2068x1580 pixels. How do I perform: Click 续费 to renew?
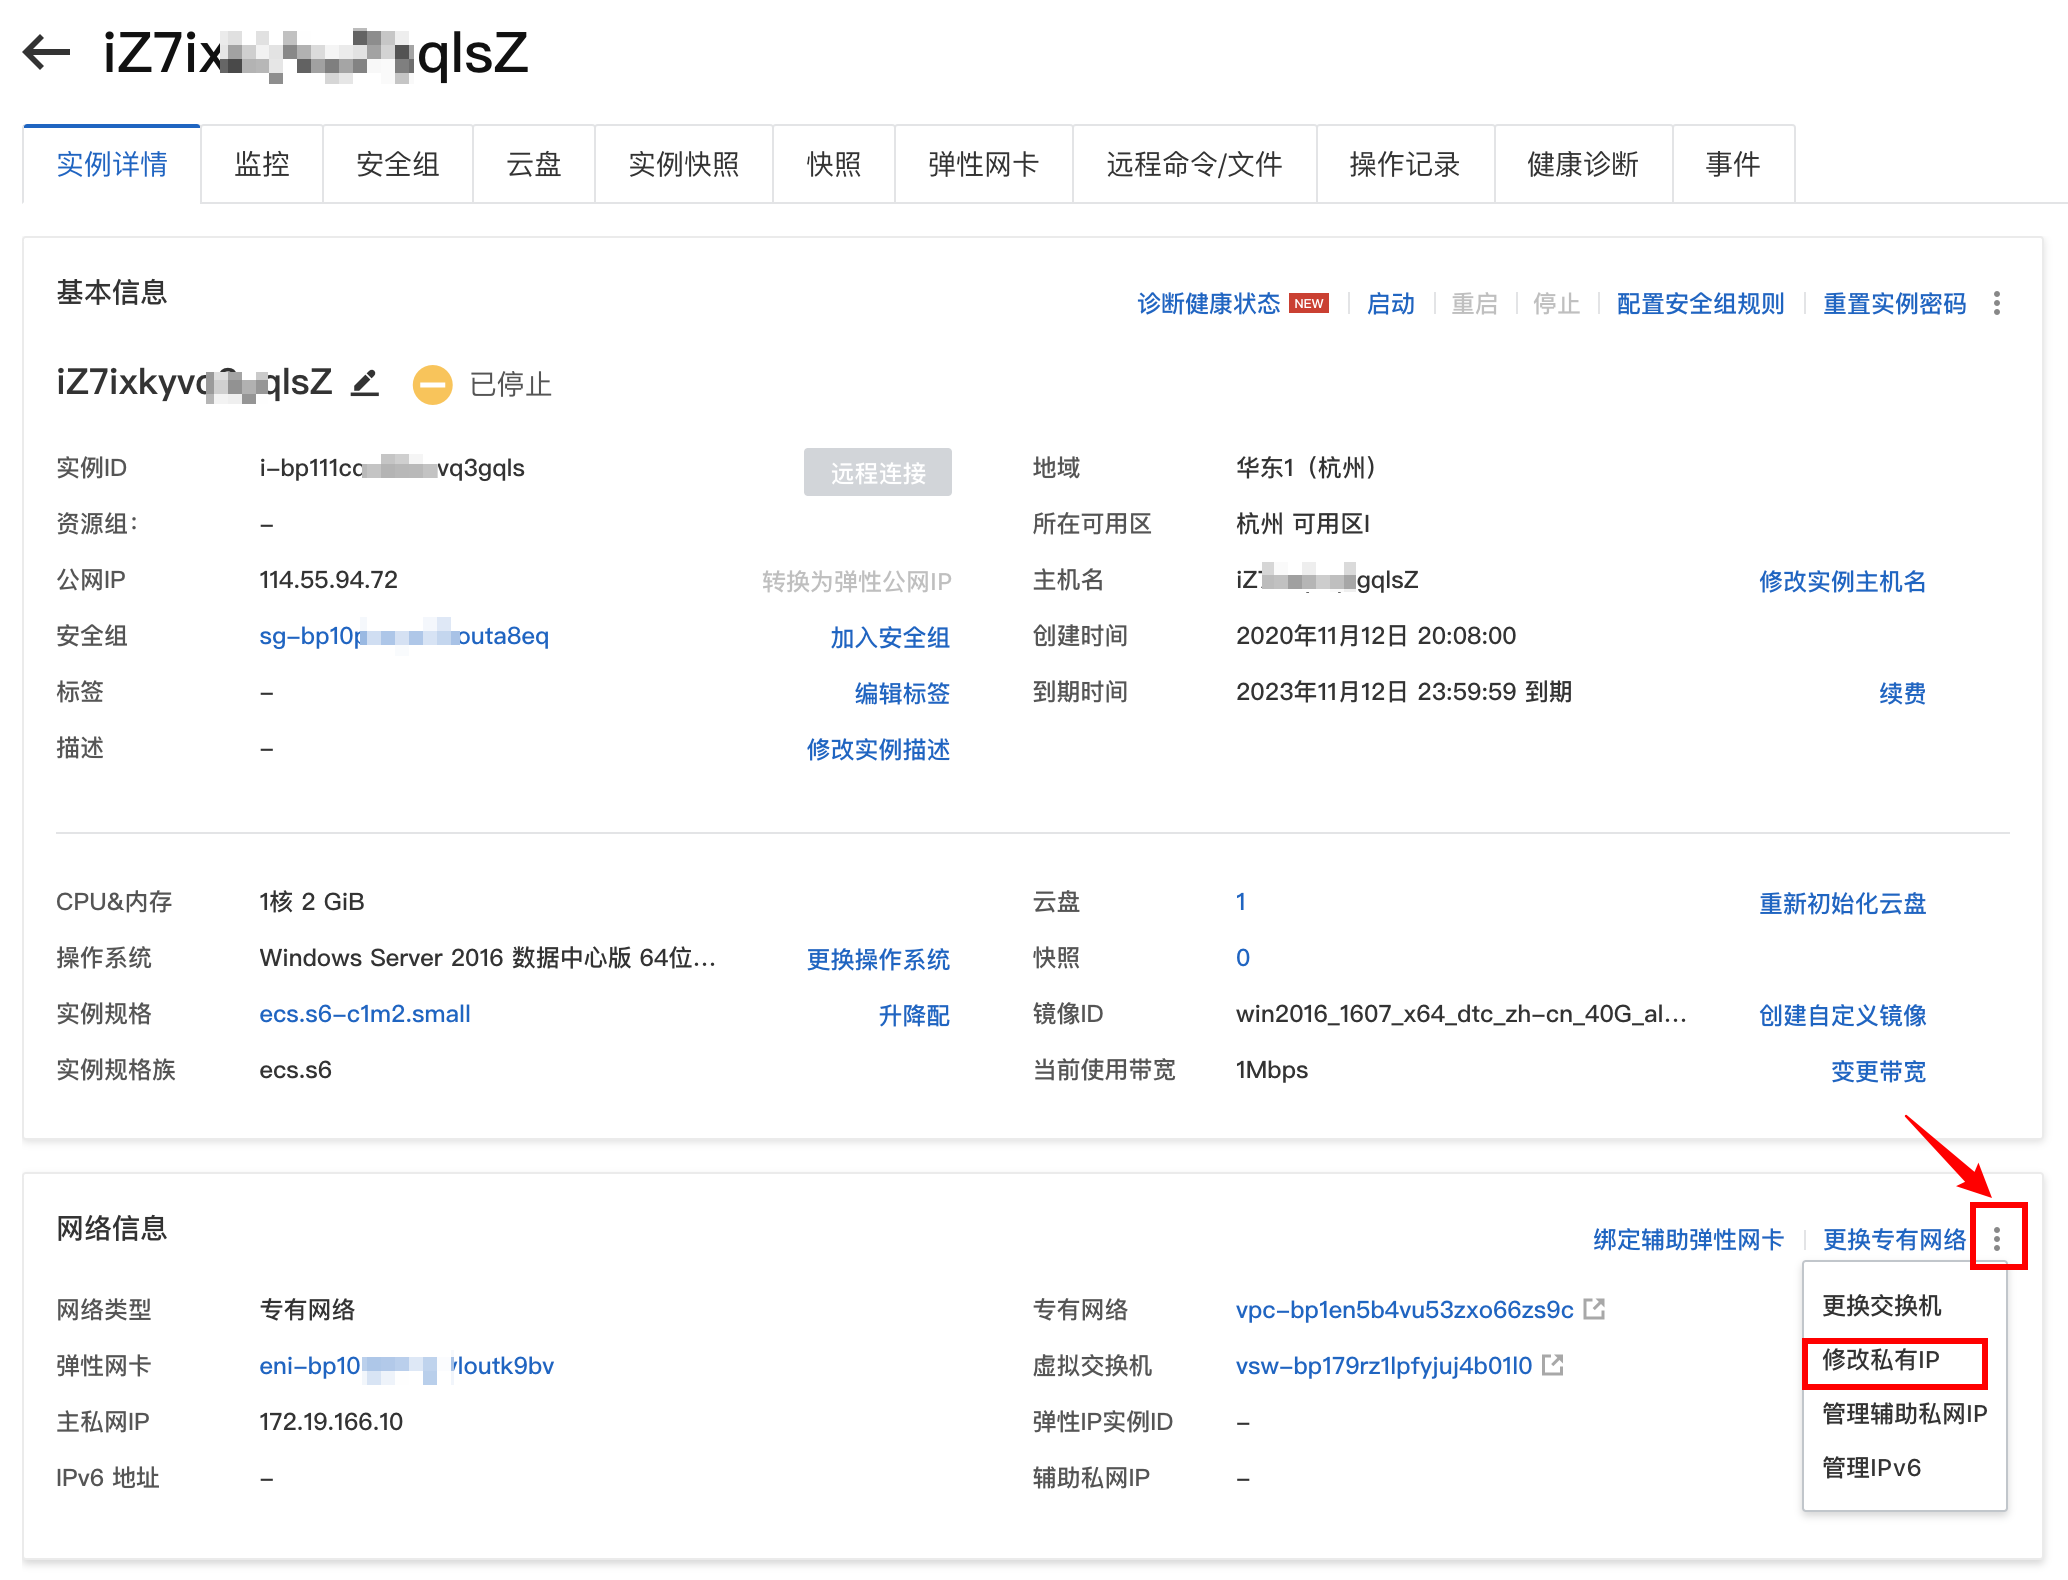[x=1903, y=693]
